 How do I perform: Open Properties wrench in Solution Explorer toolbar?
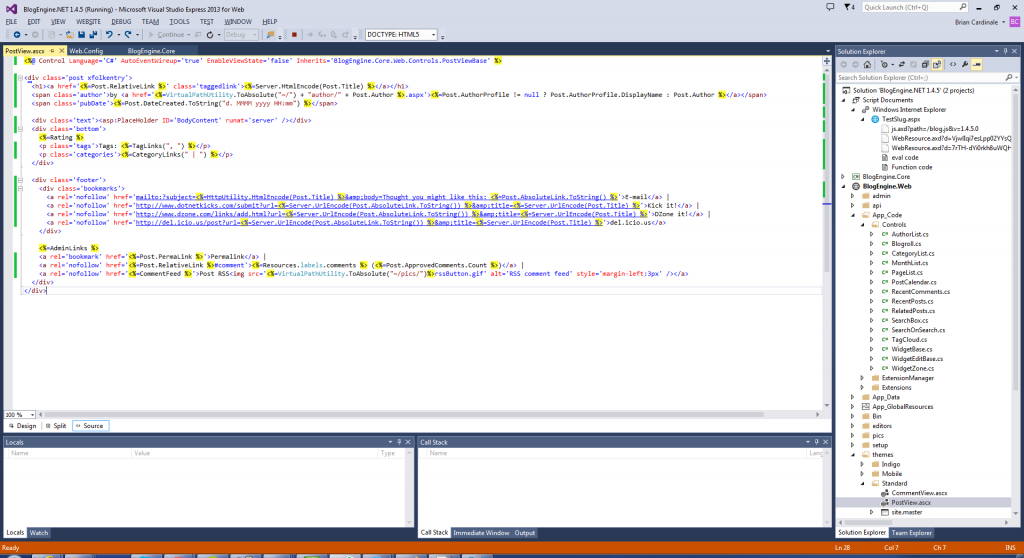point(964,64)
